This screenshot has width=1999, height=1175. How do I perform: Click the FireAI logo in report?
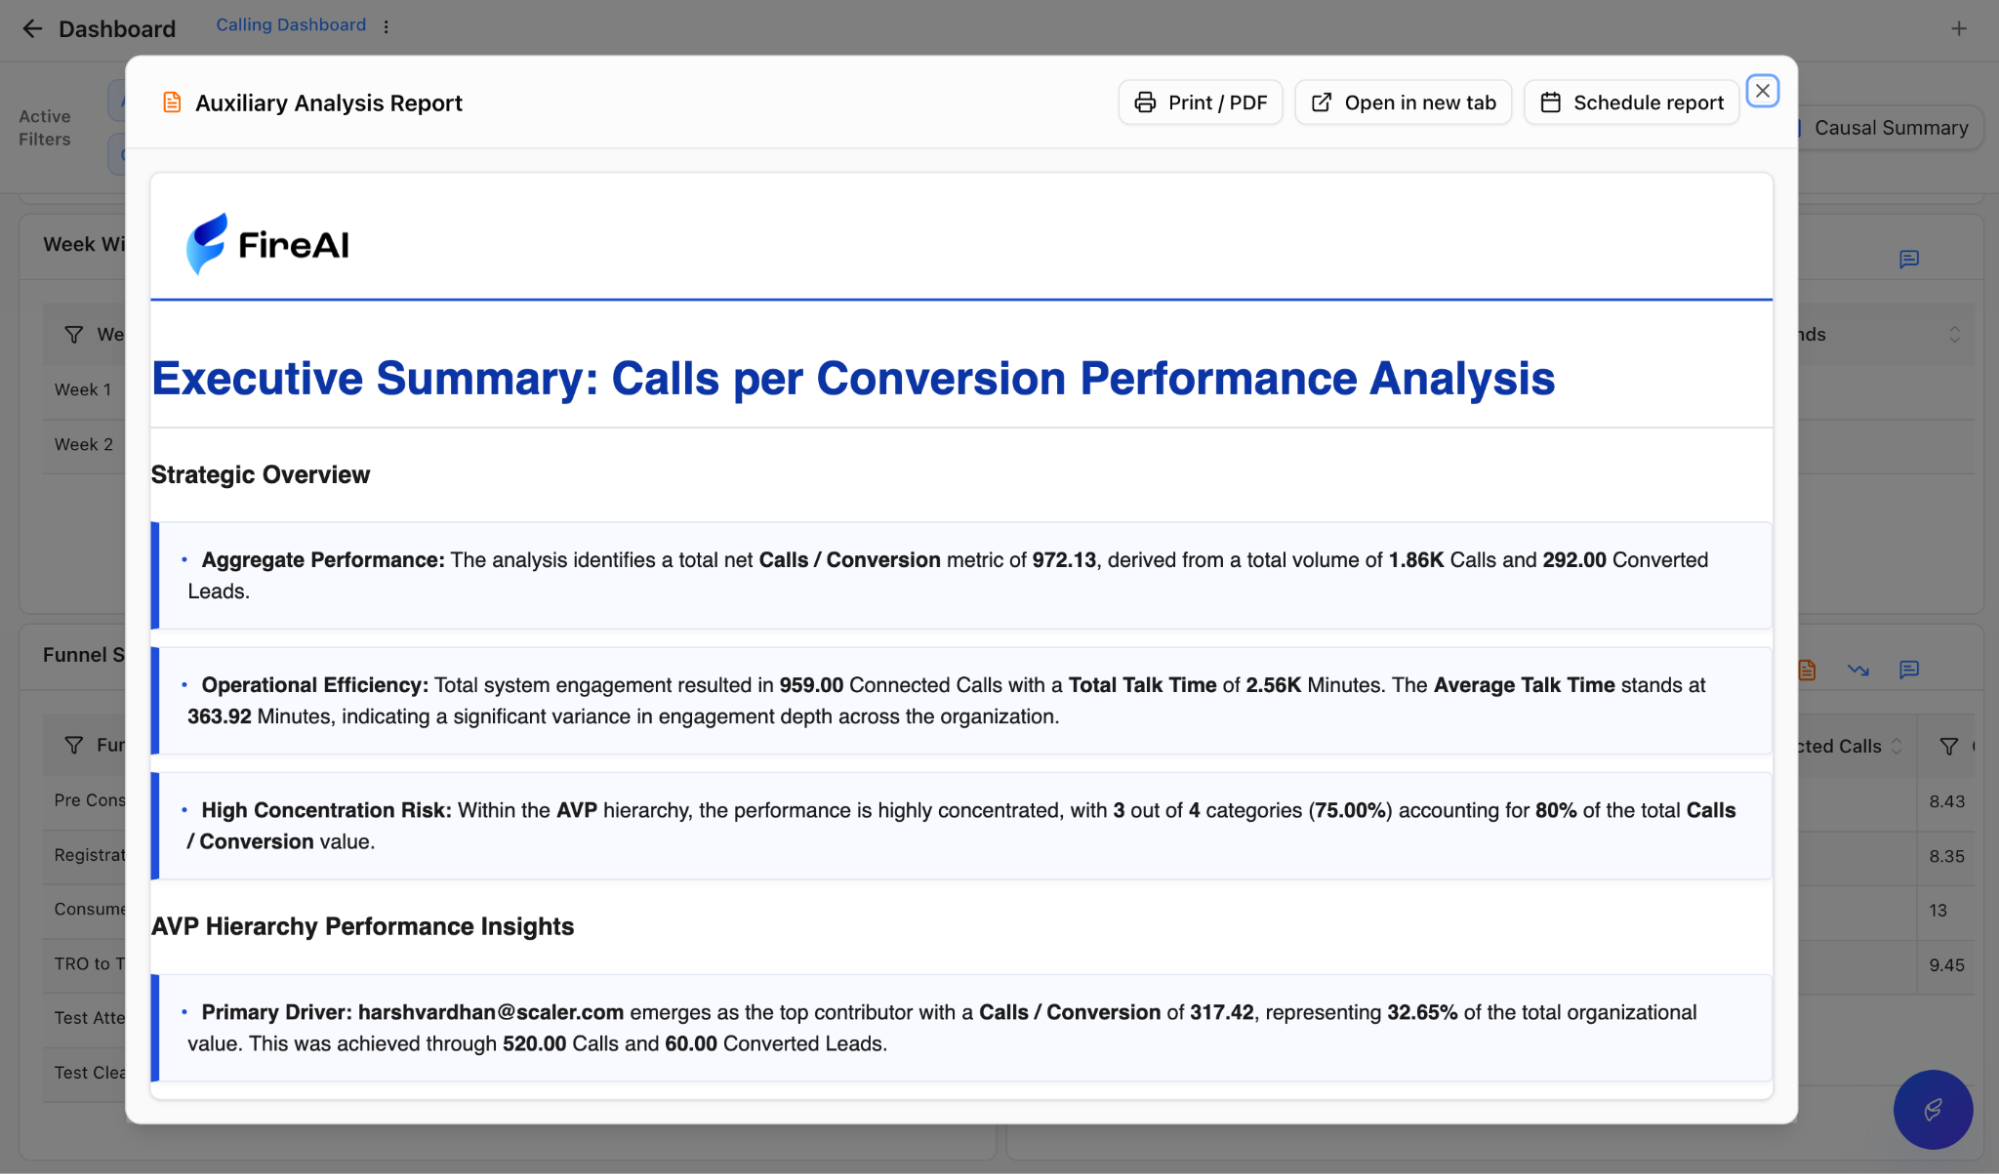(267, 244)
